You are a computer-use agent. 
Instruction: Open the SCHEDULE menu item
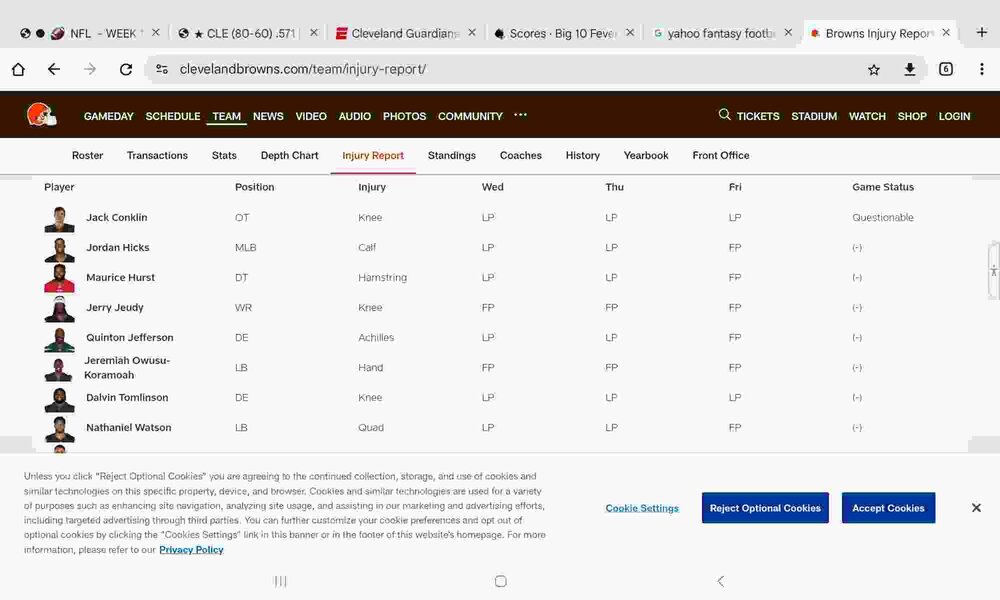[x=173, y=116]
